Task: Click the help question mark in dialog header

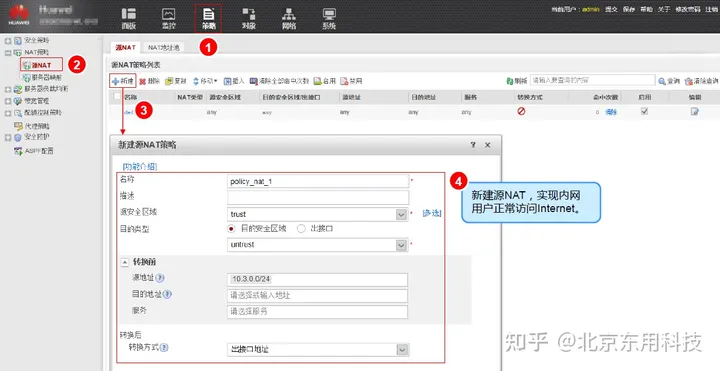Action: tap(473, 145)
